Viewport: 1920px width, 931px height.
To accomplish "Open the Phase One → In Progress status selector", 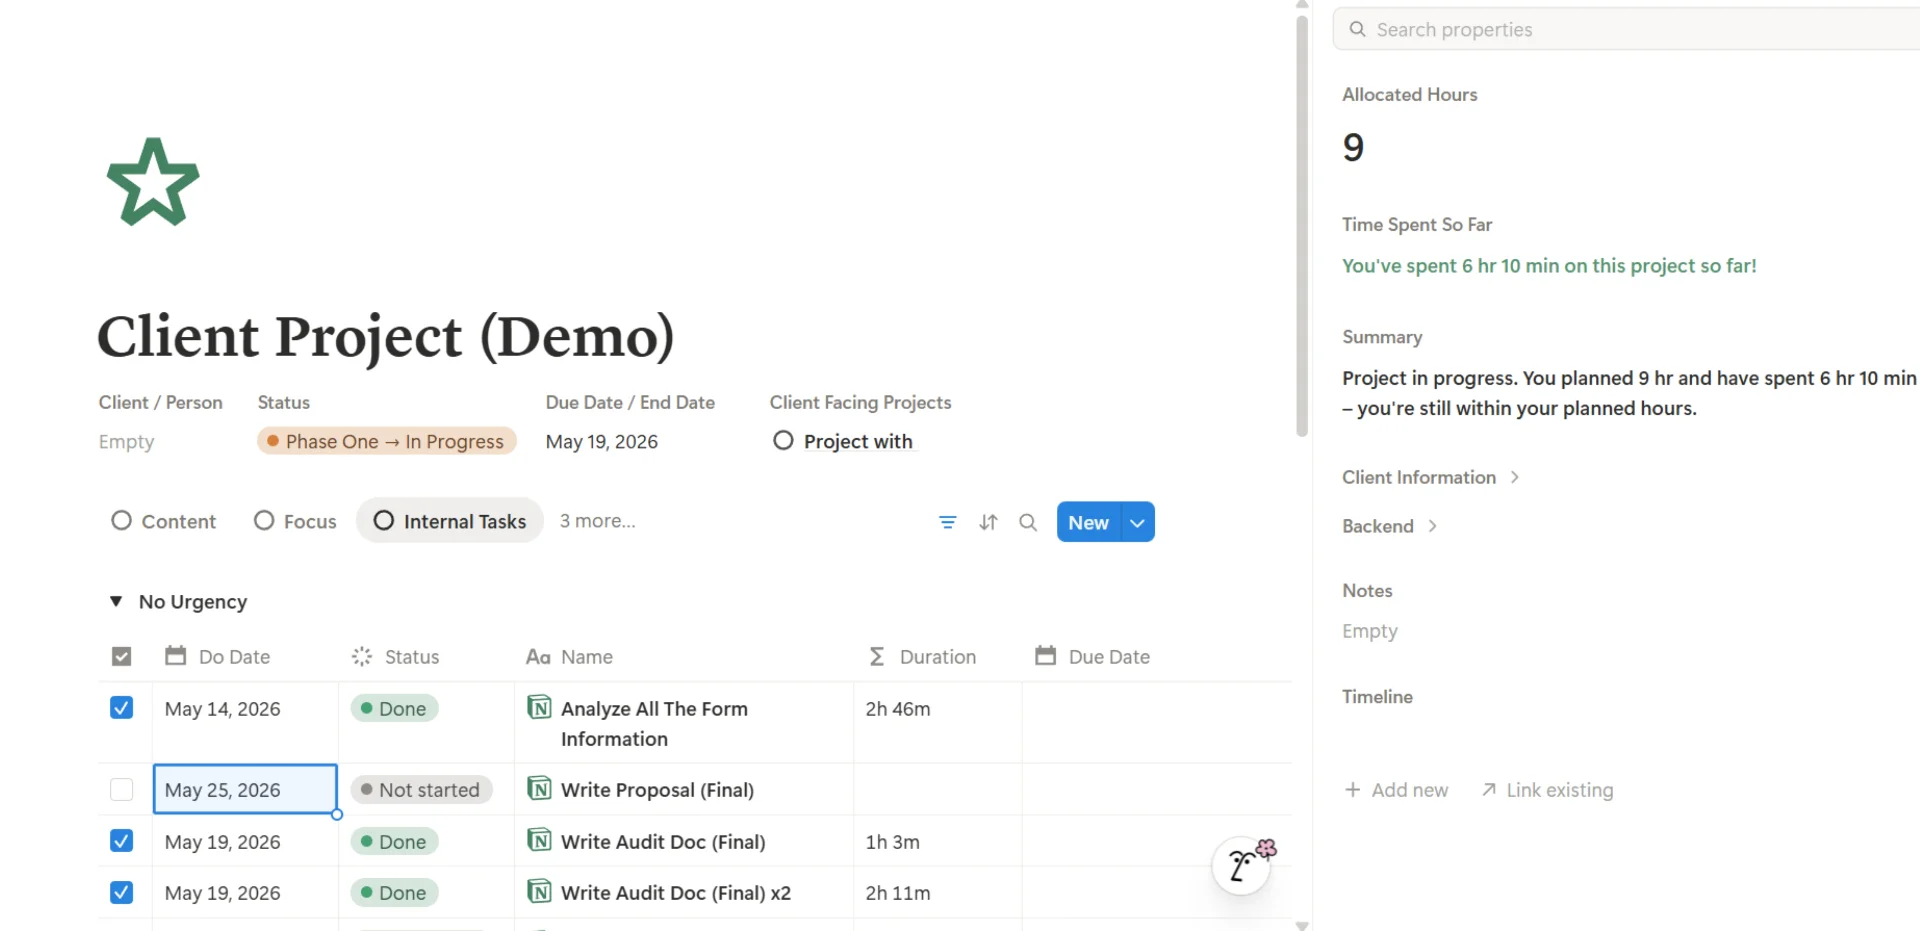I will pos(386,441).
